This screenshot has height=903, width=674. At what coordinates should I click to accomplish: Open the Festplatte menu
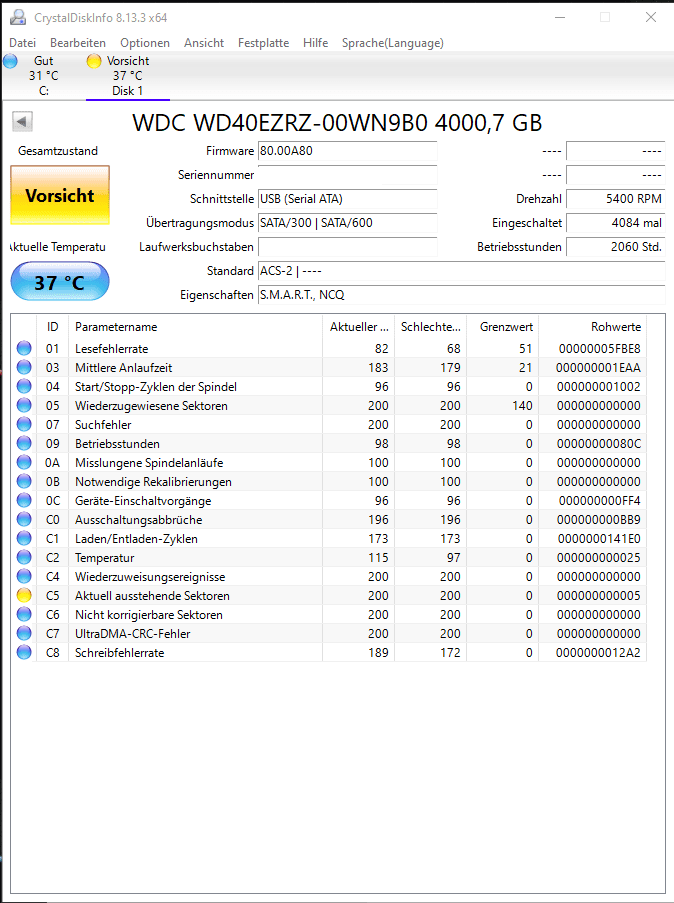click(x=263, y=43)
